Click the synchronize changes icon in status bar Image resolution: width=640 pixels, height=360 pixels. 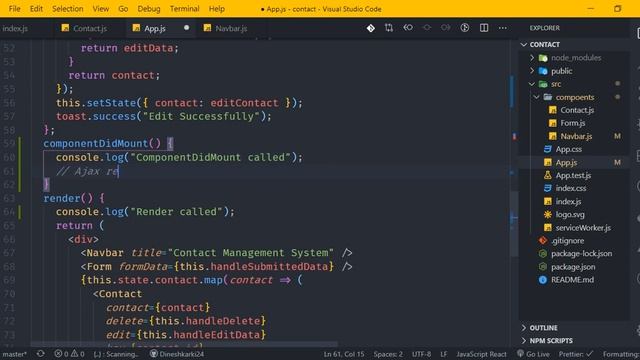[40, 353]
